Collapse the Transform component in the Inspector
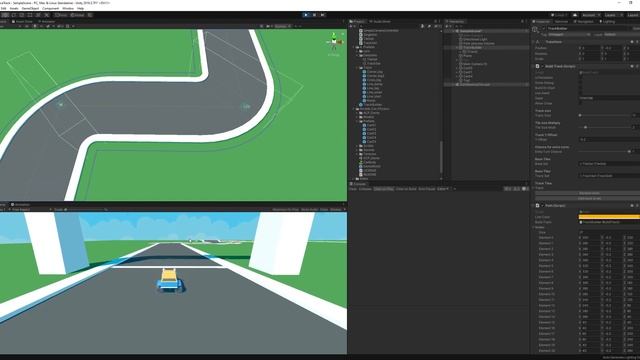The image size is (640, 360). (534, 42)
